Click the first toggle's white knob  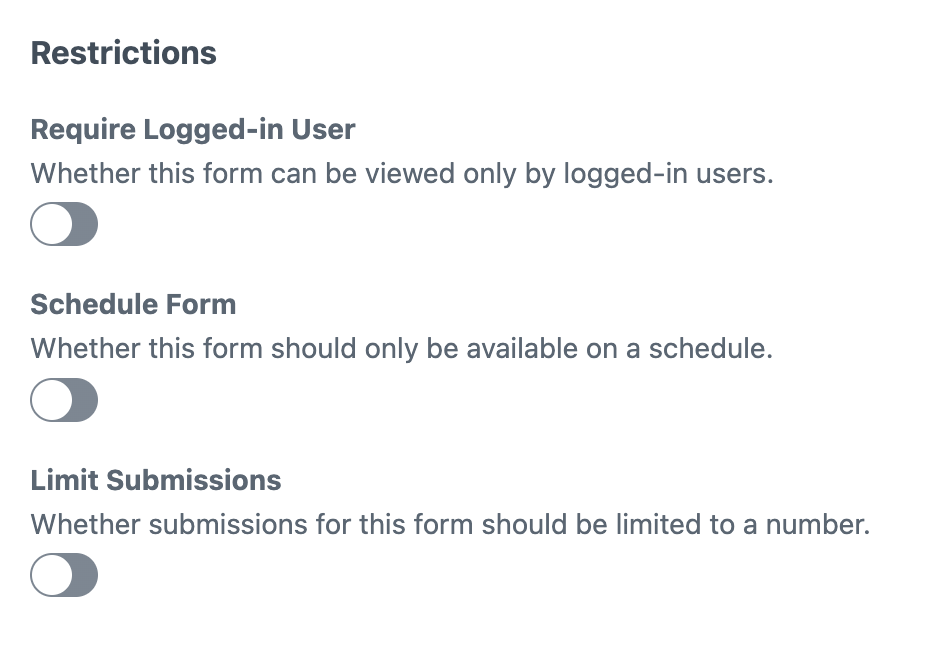point(50,224)
